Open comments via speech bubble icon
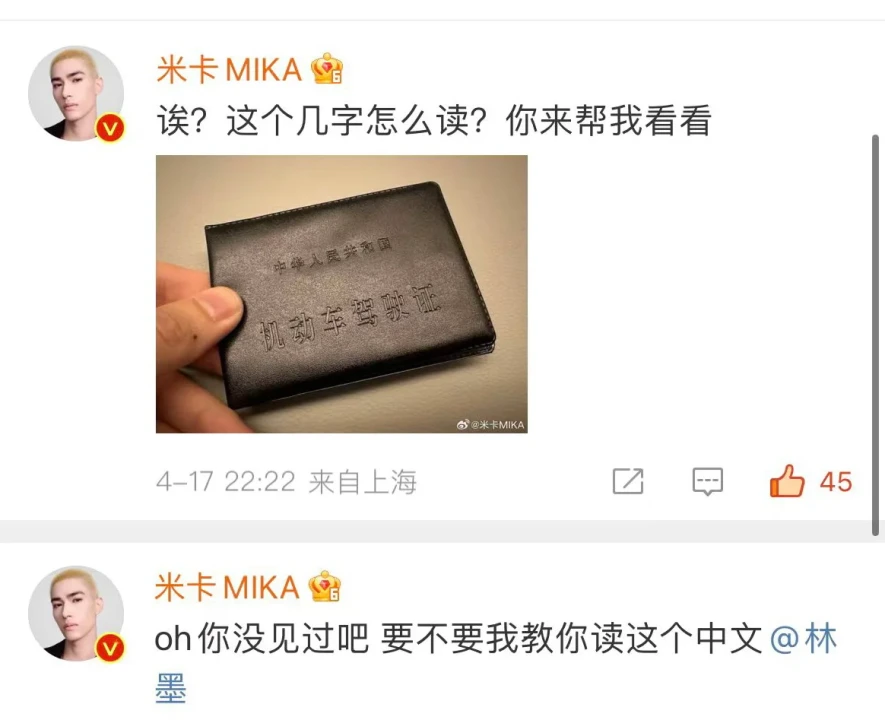Screen dimensions: 885x720 [x=707, y=481]
